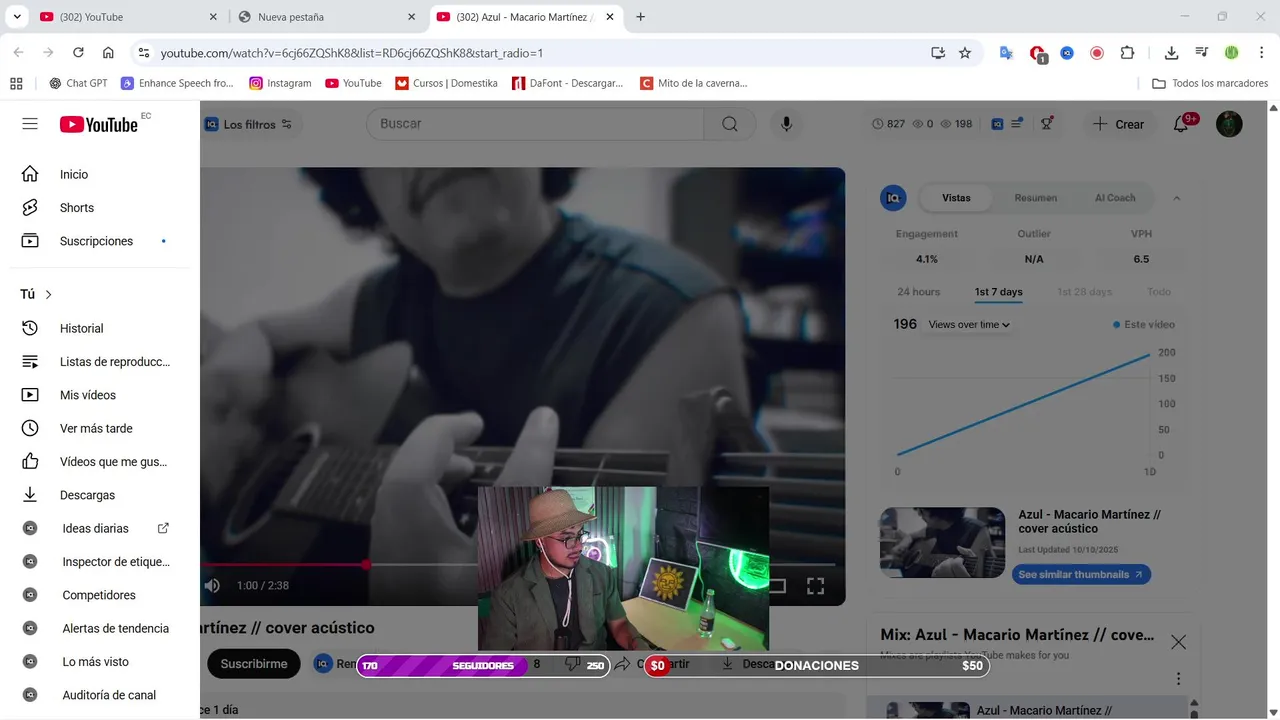Click the red video progress scrubber
The height and width of the screenshot is (720, 1280).
(366, 565)
